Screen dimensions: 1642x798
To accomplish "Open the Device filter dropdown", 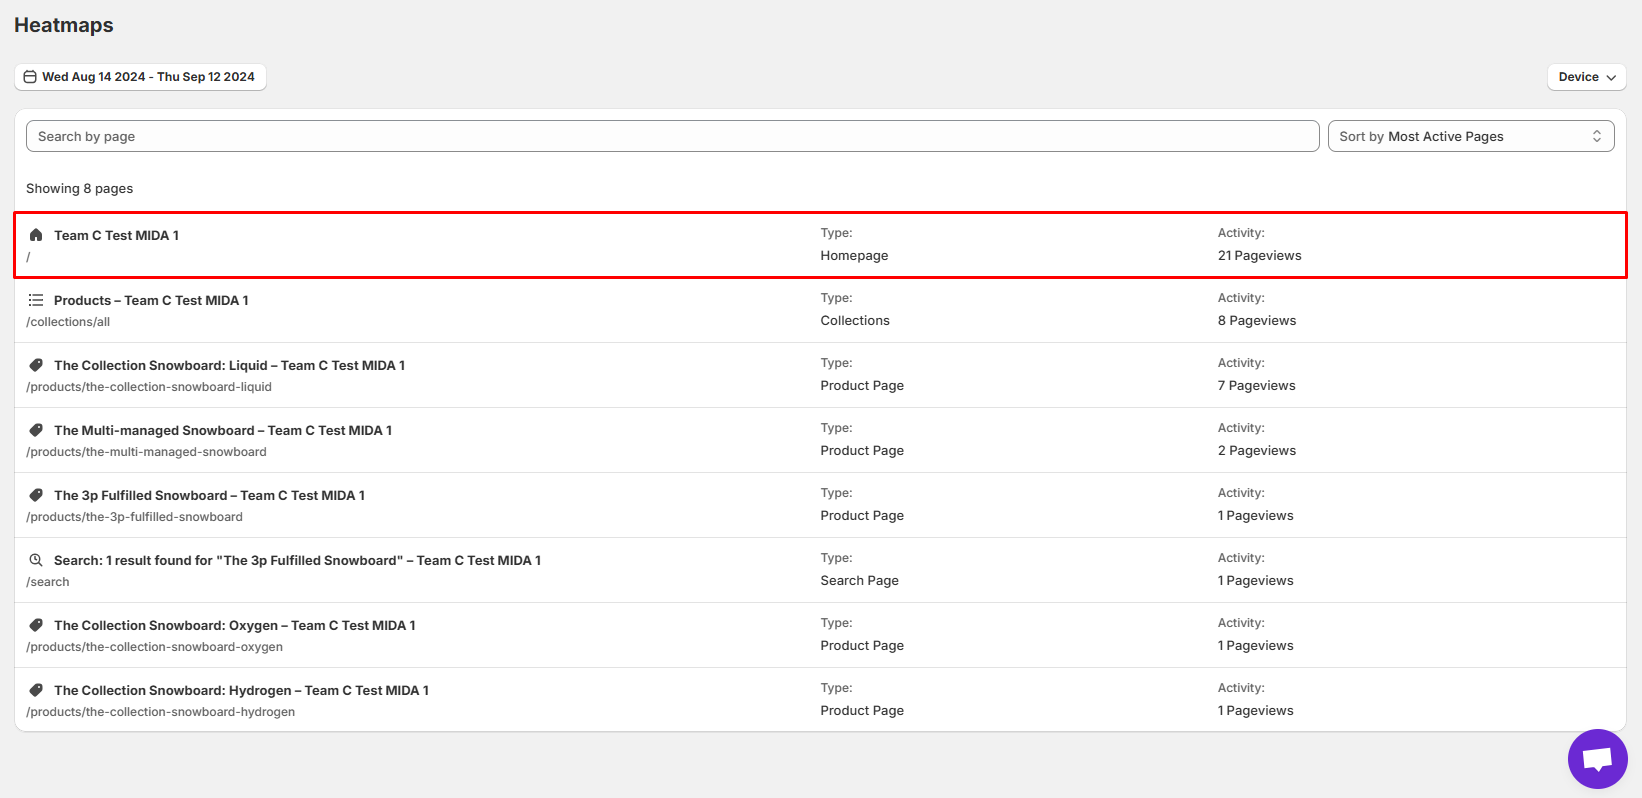I will [x=1586, y=77].
